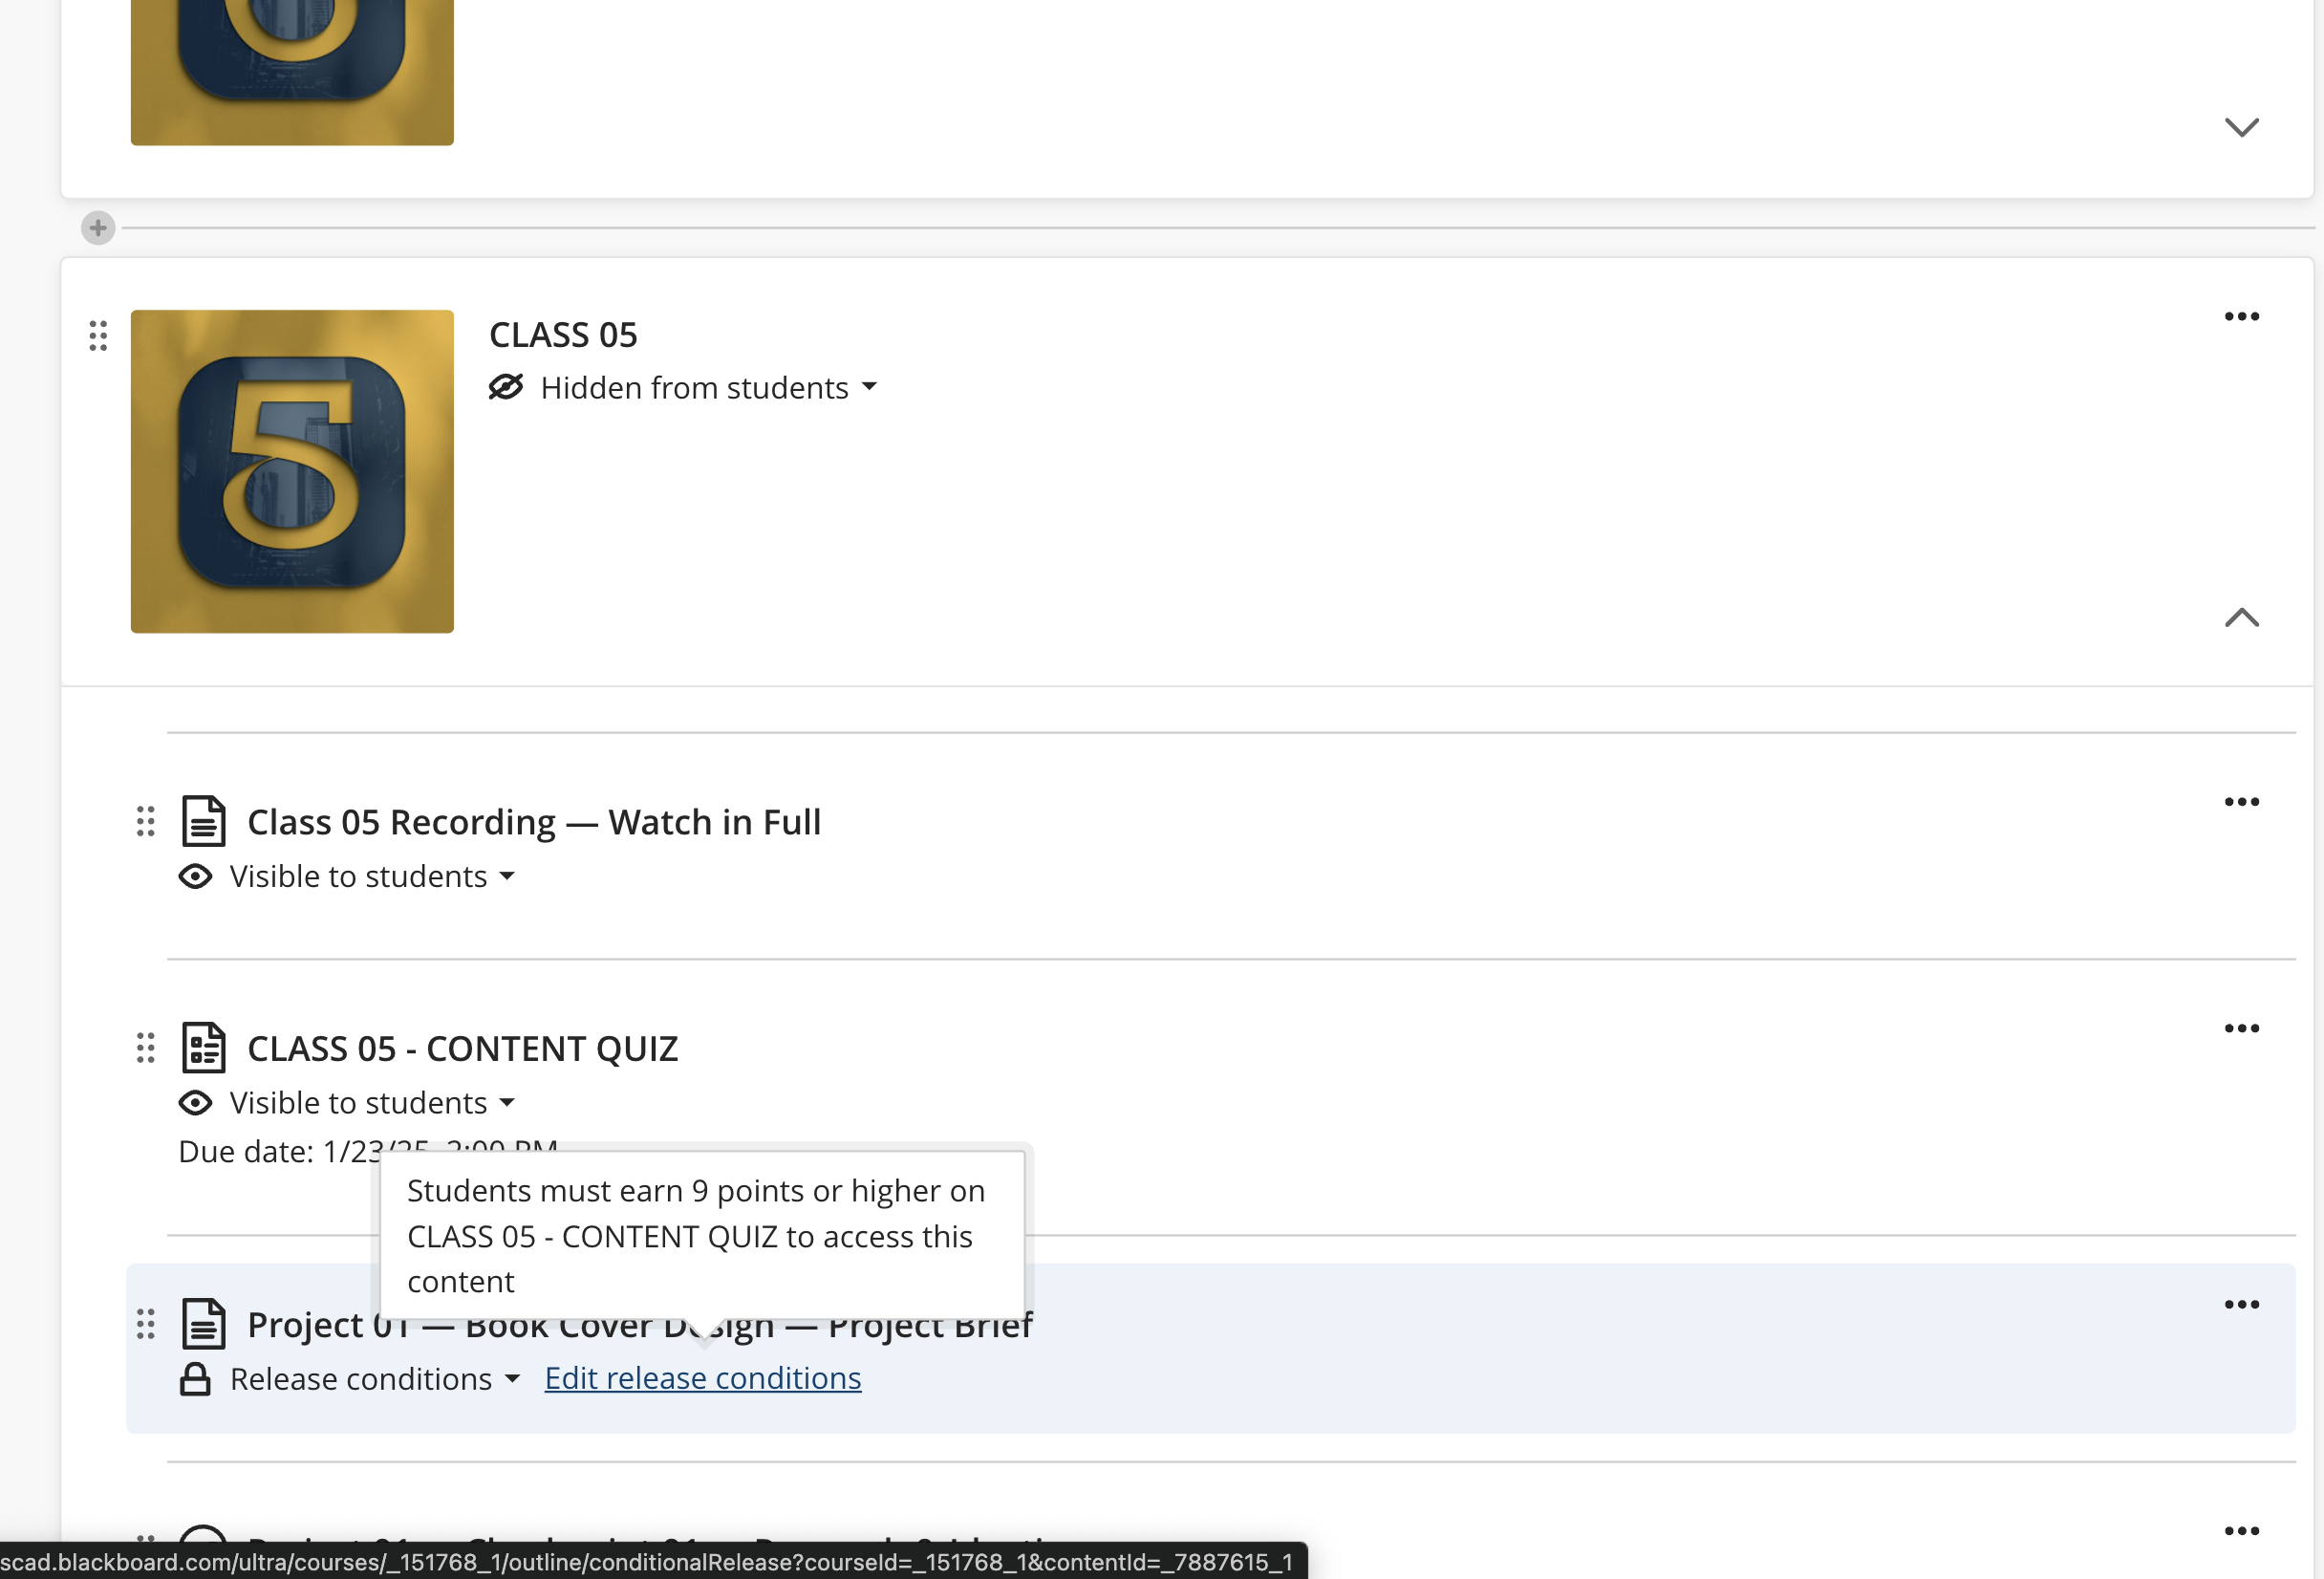Click the plus add-content button between modules
This screenshot has width=2324, height=1579.
pos(98,228)
